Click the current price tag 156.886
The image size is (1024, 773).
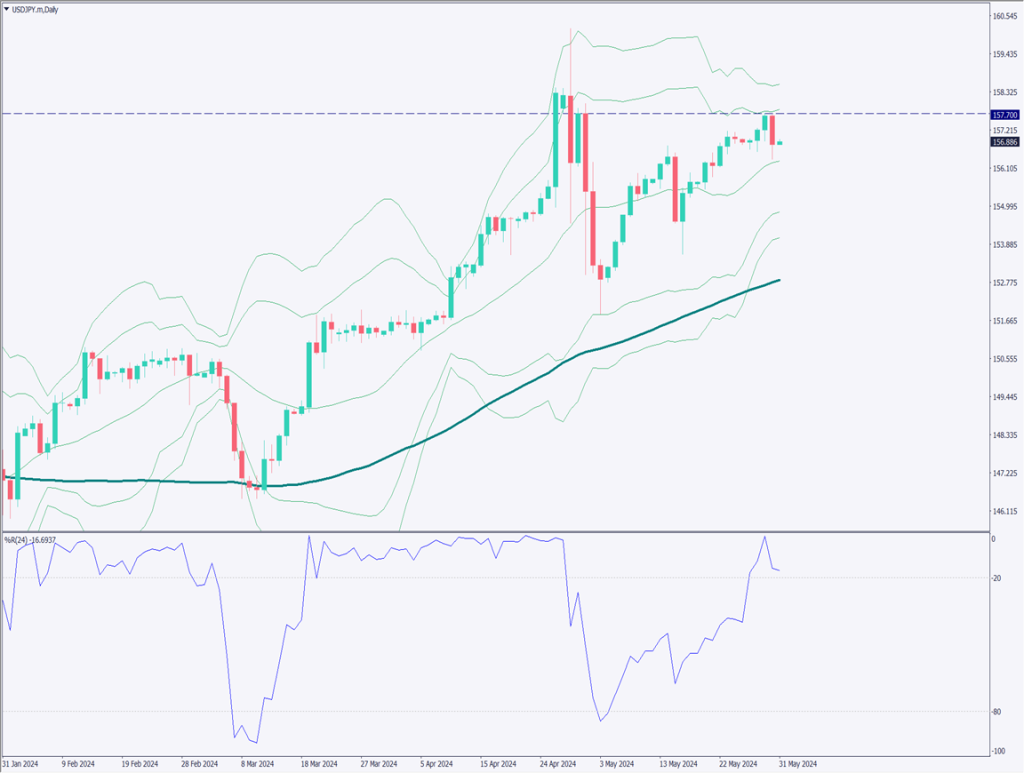pos(1004,143)
